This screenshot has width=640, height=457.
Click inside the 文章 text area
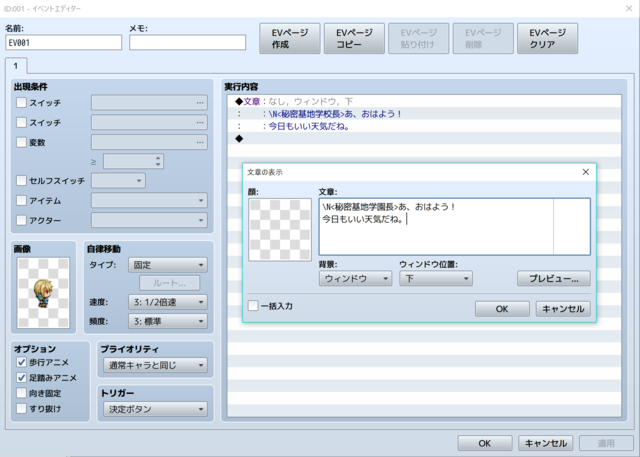(455, 227)
